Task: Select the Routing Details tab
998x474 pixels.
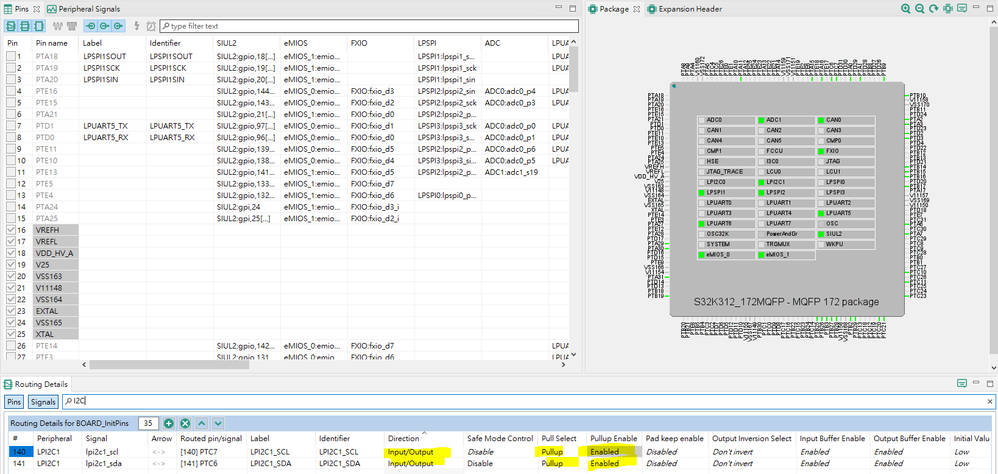Action: click(x=36, y=384)
